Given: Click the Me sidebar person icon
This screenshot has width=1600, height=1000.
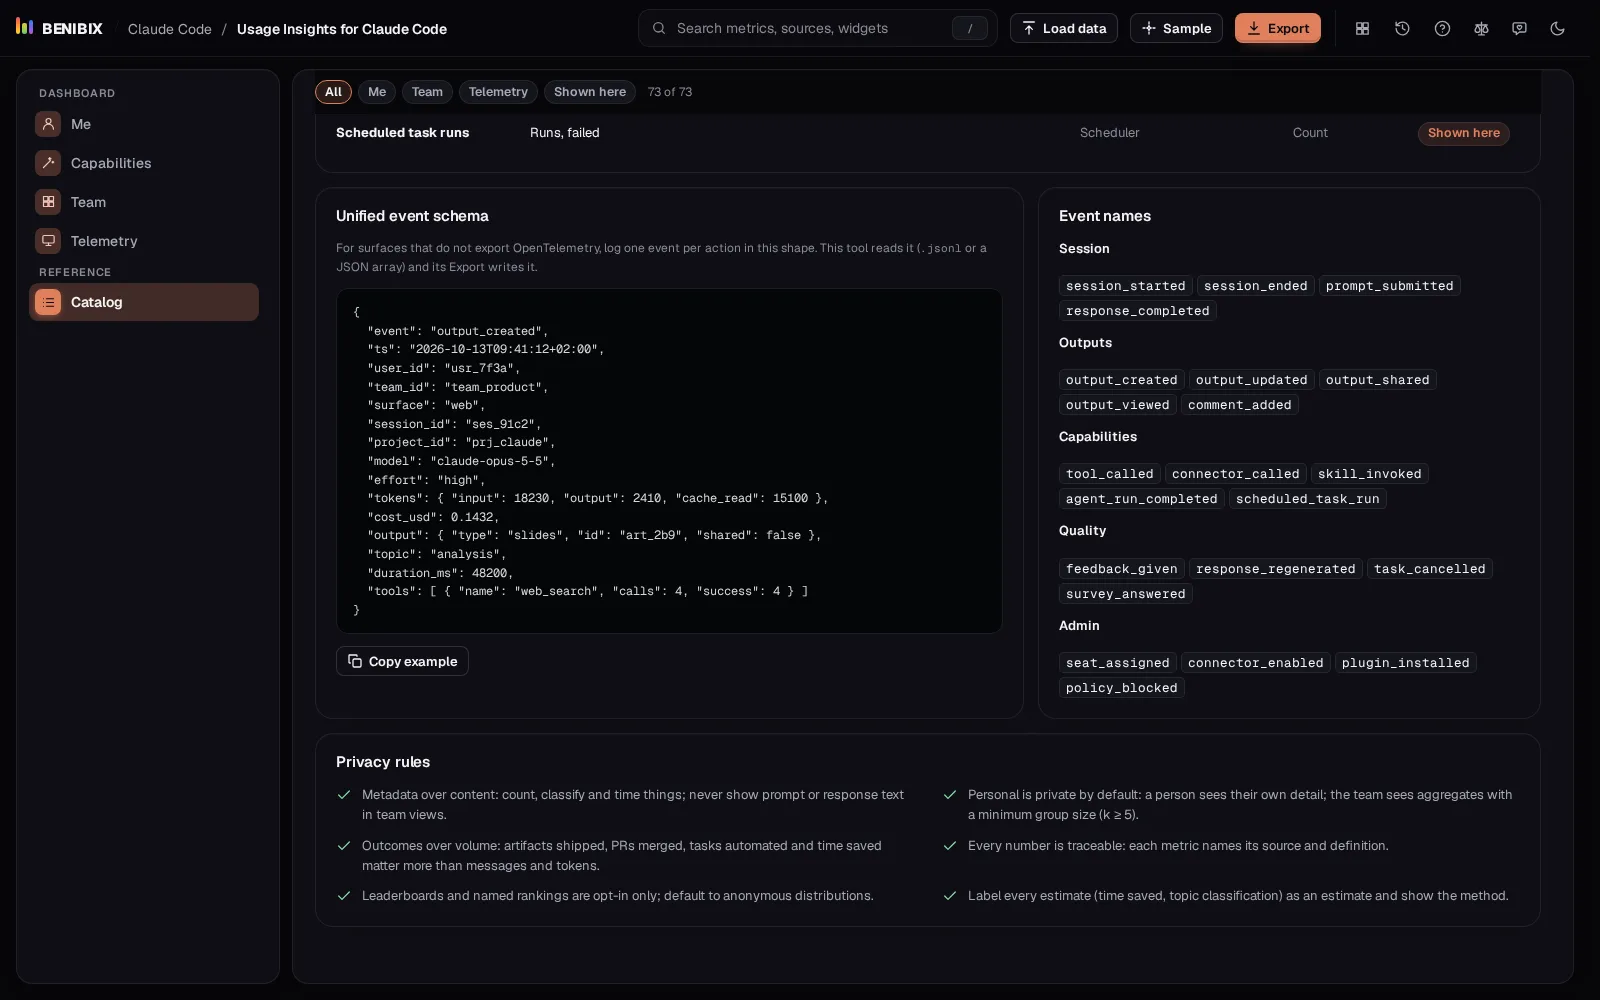Looking at the screenshot, I should coord(48,124).
